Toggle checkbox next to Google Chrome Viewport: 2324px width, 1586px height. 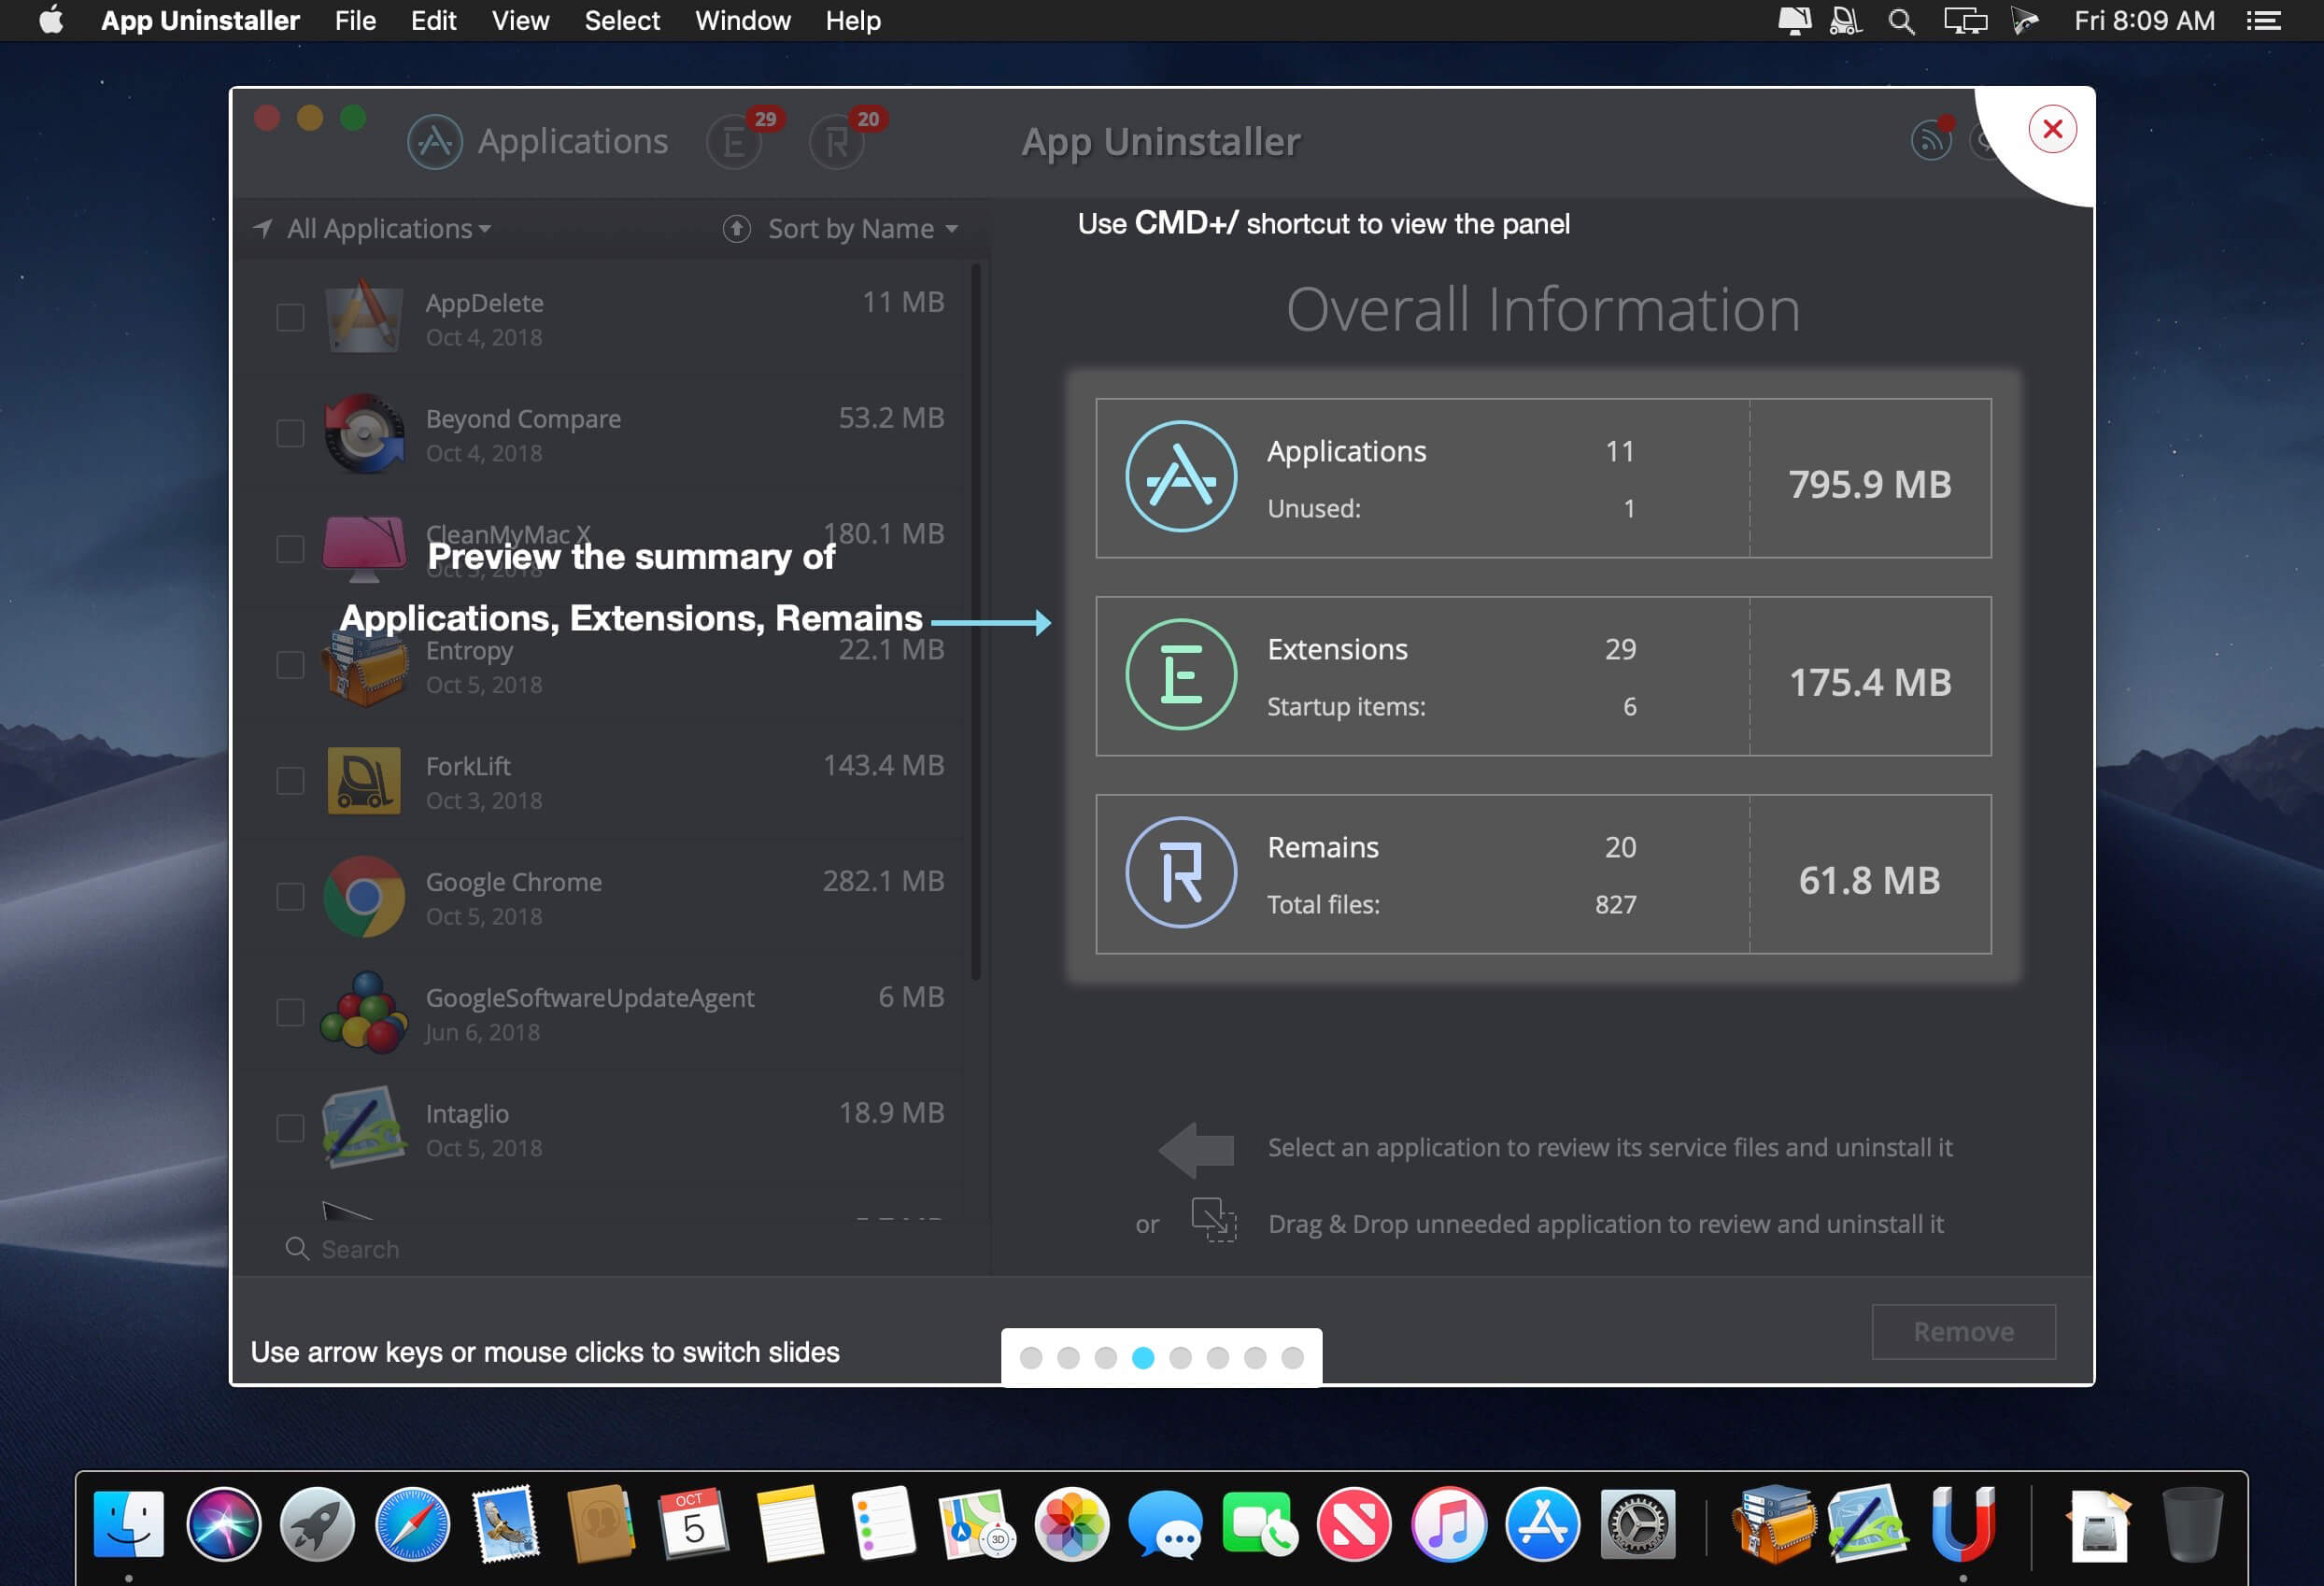(290, 899)
